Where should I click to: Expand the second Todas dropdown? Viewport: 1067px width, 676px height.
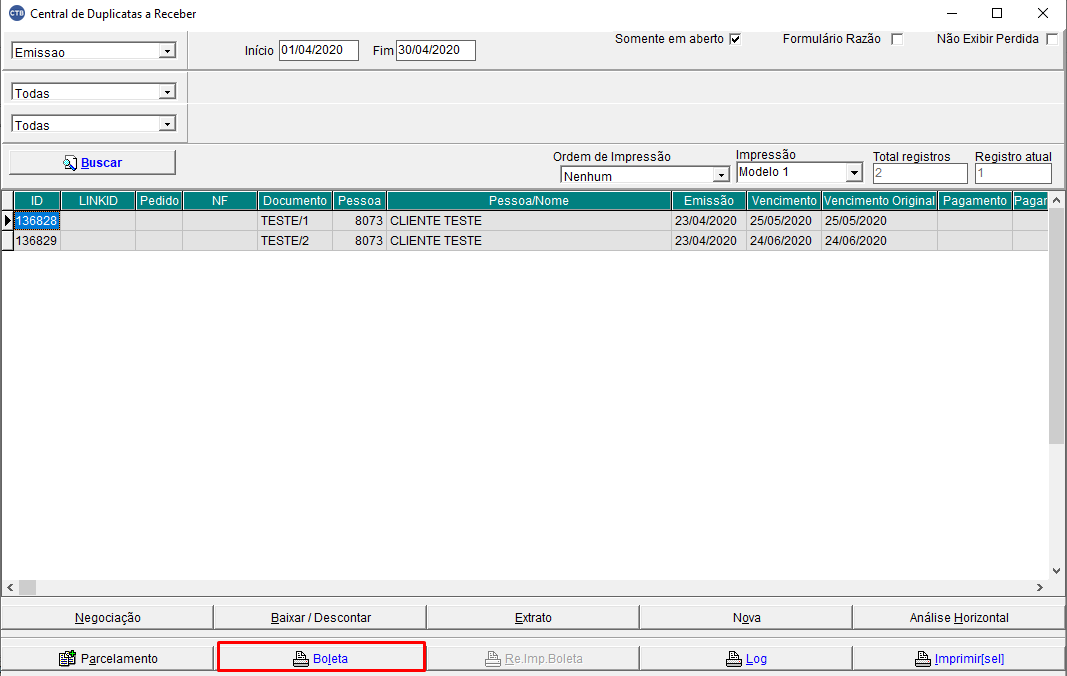point(167,124)
